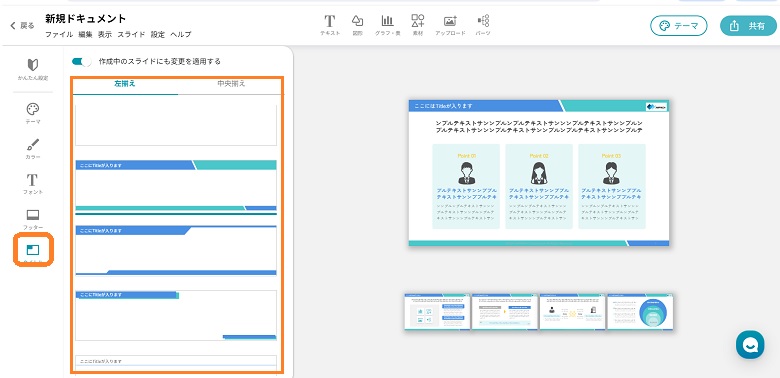Click the sample body text on main slide
This screenshot has height=378, width=780.
coord(539,126)
